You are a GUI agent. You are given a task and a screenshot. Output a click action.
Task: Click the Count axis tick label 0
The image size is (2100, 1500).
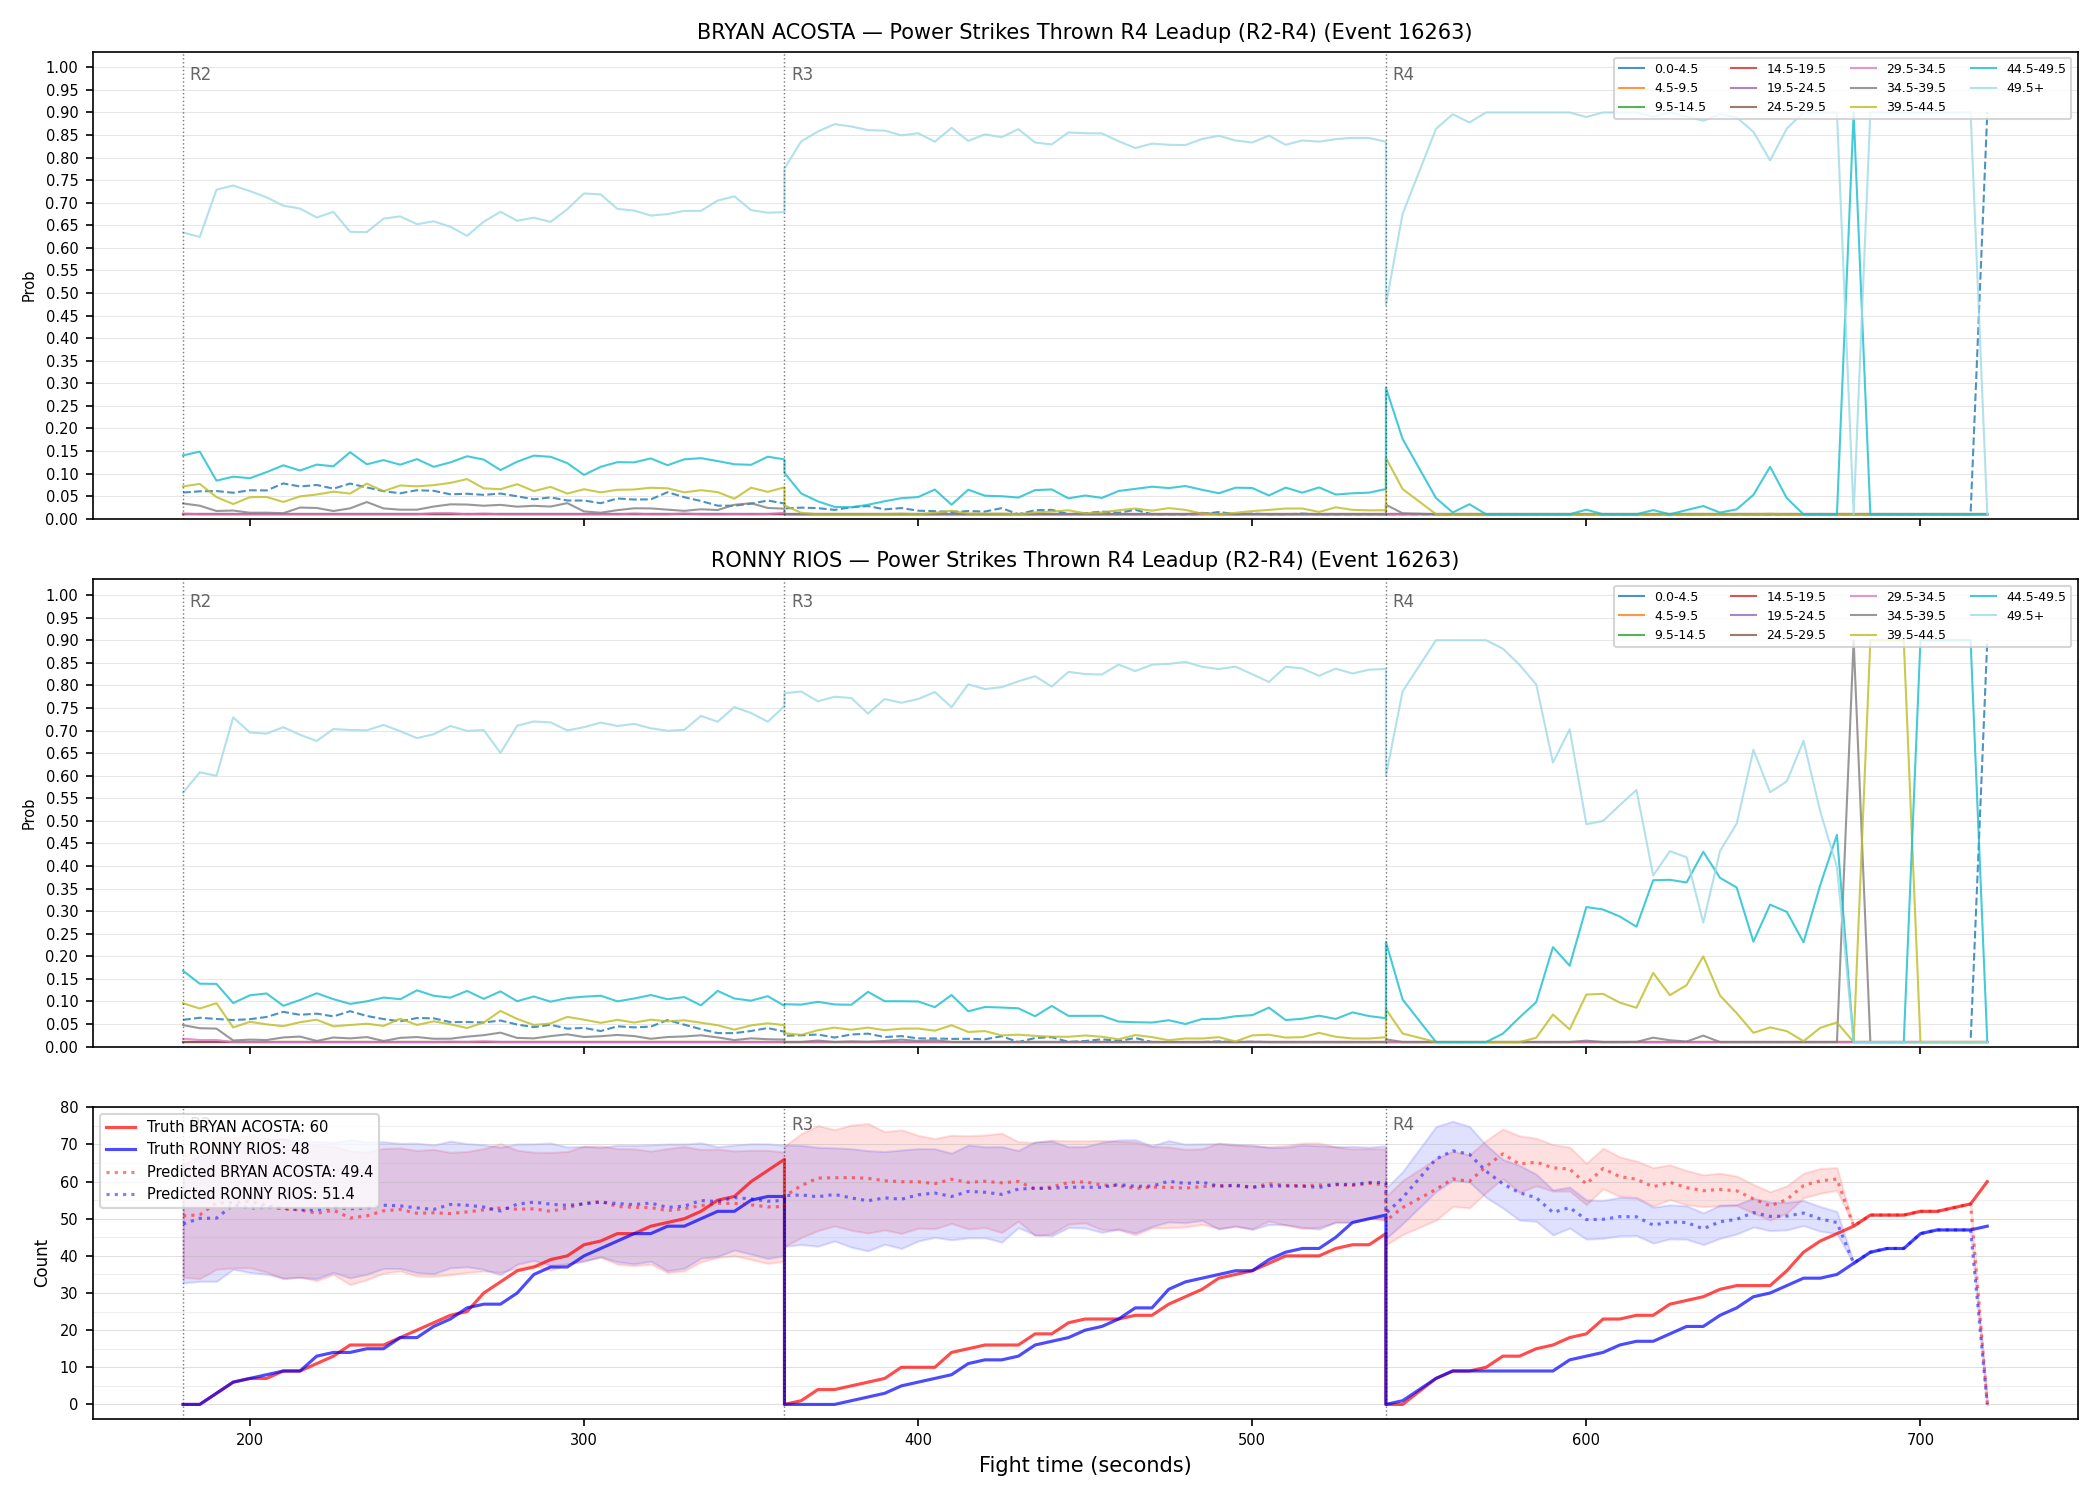(73, 1404)
